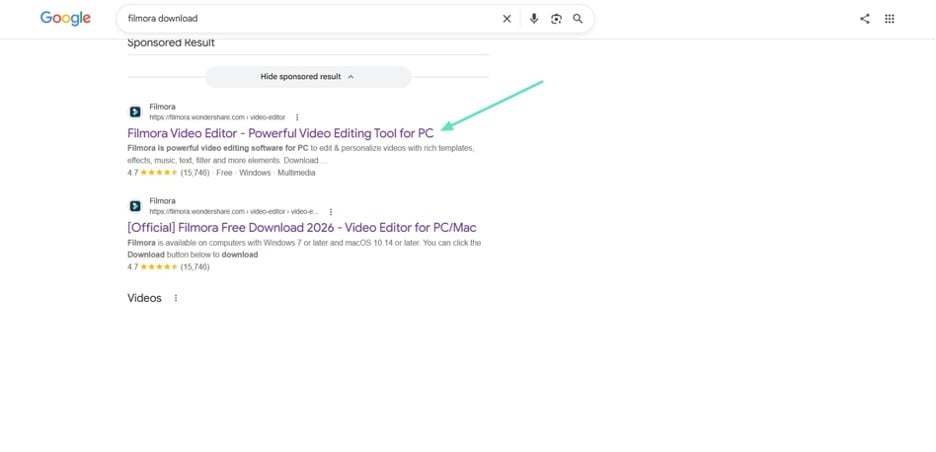Image resolution: width=936 pixels, height=452 pixels.
Task: Open the three-dot menu beside the video-editor URL
Action: (297, 118)
